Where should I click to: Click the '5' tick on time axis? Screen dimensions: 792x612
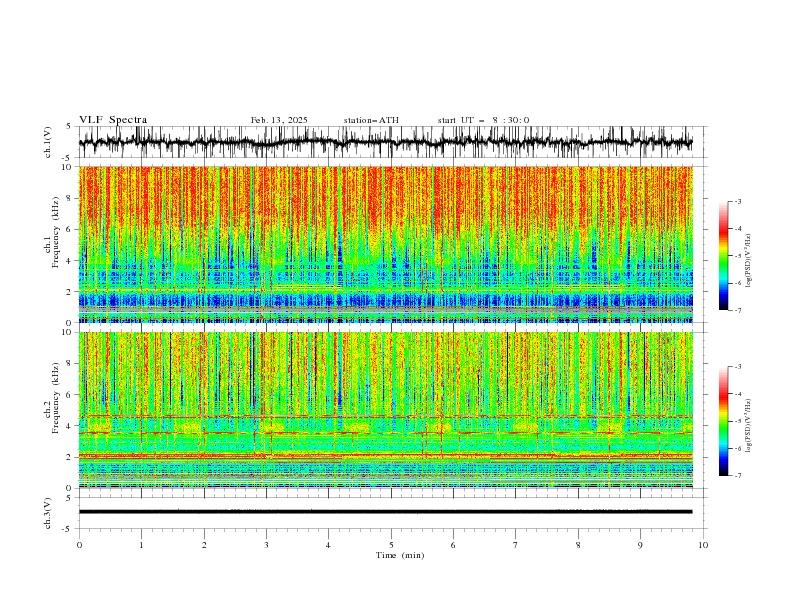coord(391,545)
